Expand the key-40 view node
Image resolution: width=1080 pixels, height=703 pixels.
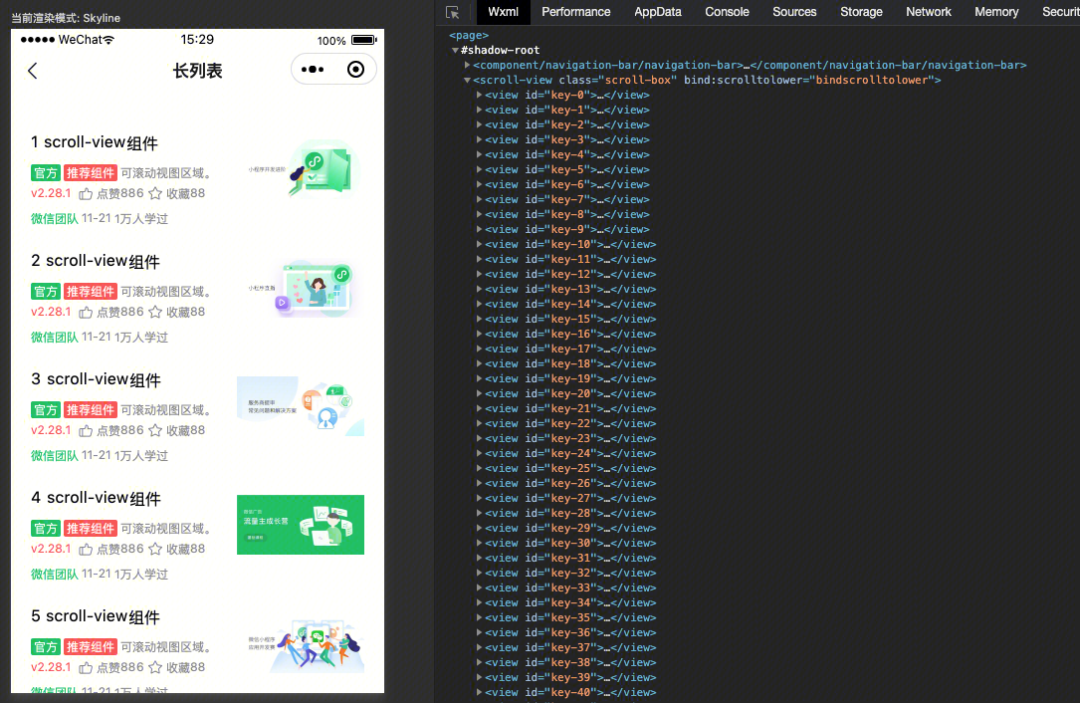[x=479, y=693]
